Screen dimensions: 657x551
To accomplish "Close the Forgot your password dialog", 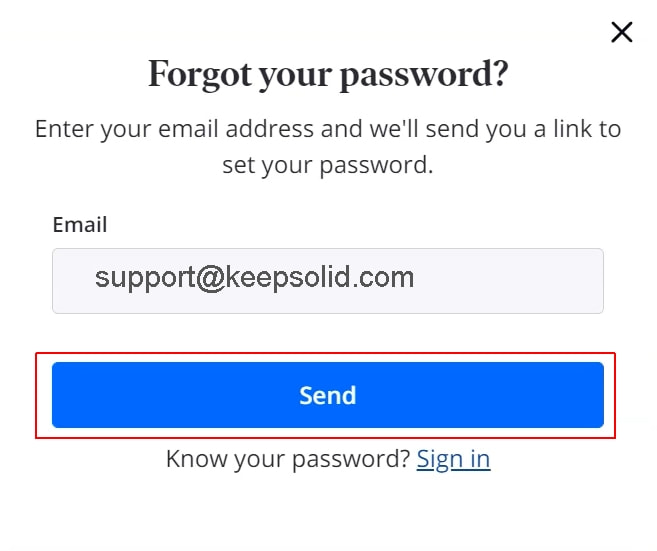I will (x=621, y=33).
